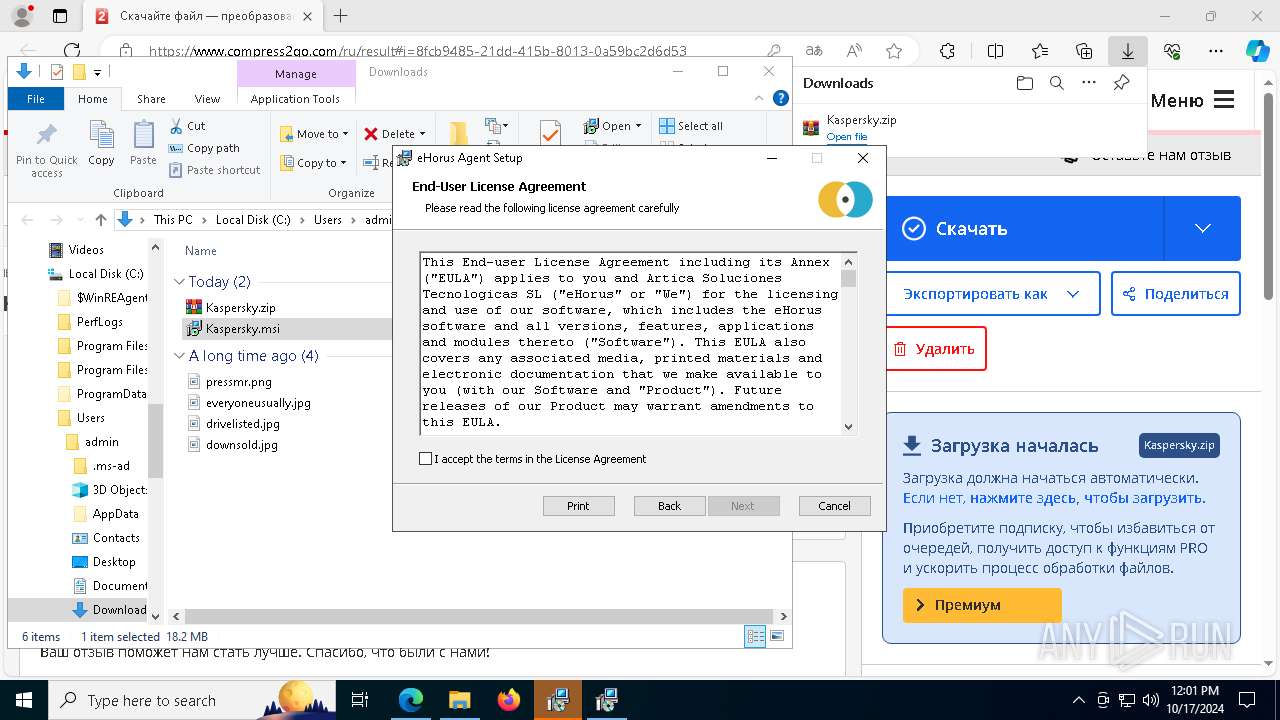The width and height of the screenshot is (1280, 720).
Task: Click the Поделиться button
Action: 1175,294
